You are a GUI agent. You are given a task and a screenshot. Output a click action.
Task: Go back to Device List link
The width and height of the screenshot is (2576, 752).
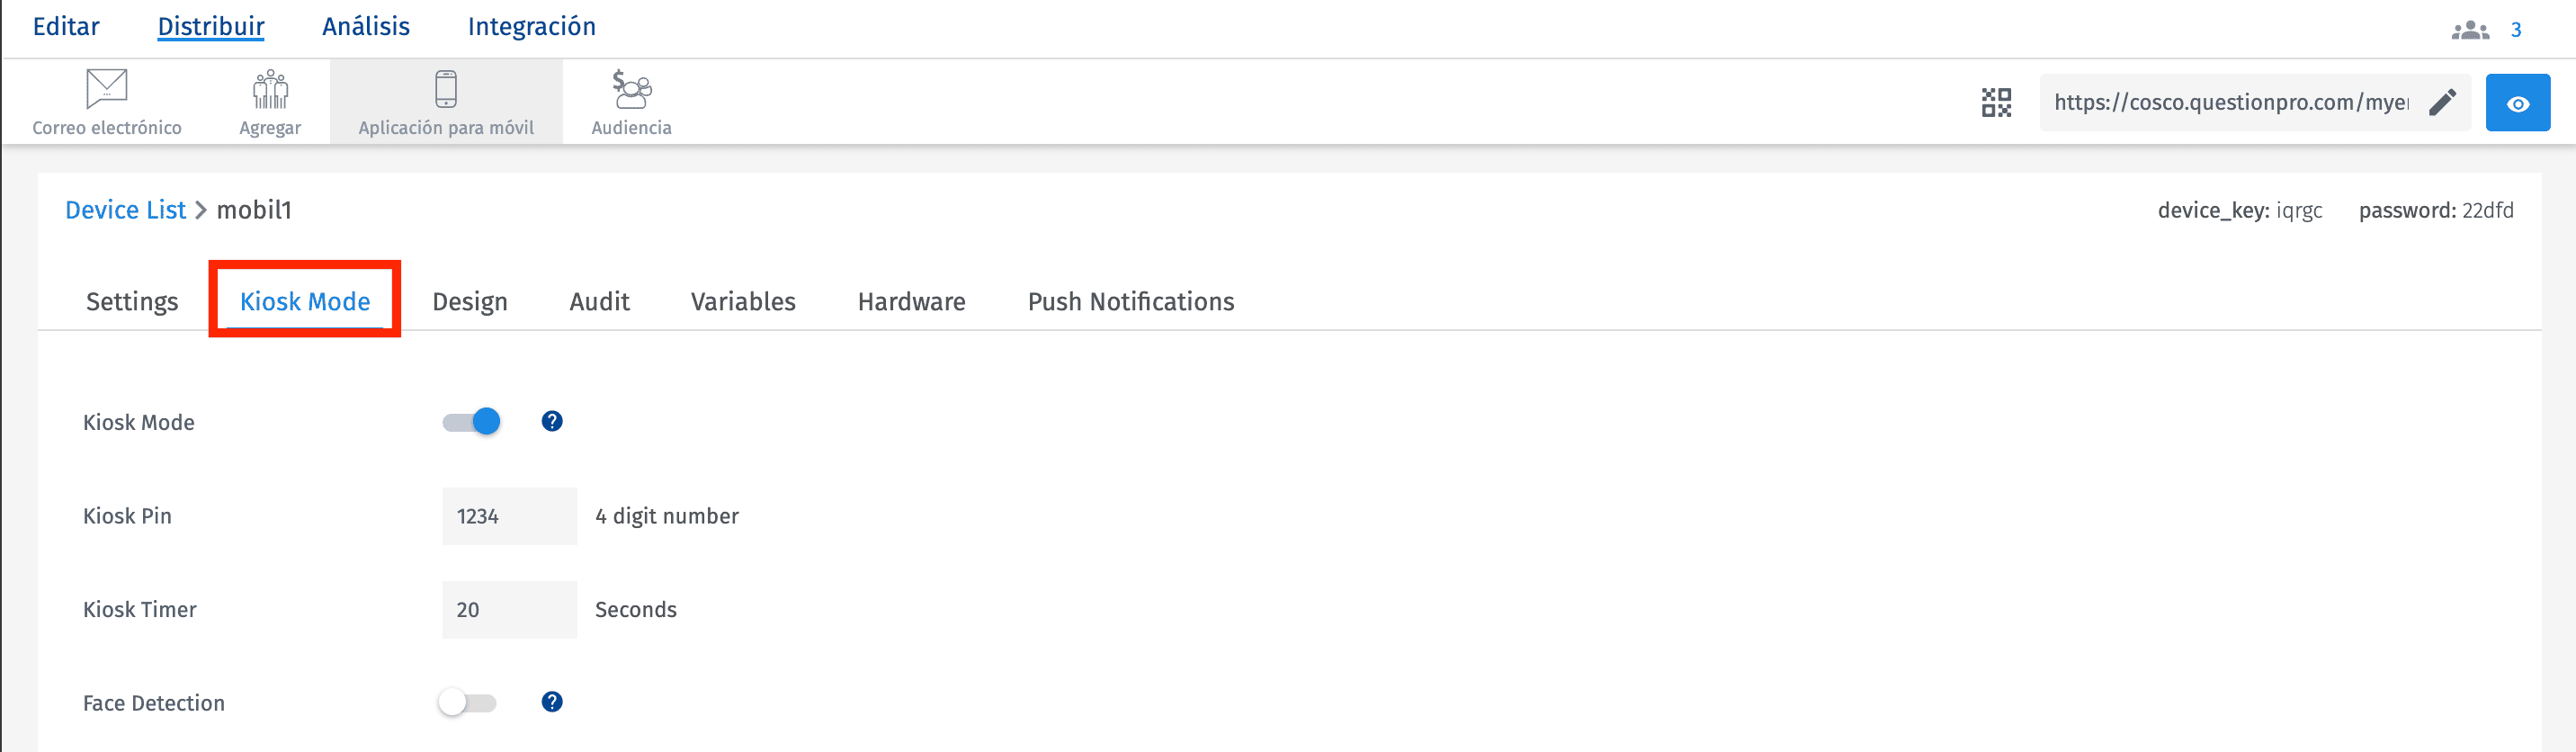(125, 210)
